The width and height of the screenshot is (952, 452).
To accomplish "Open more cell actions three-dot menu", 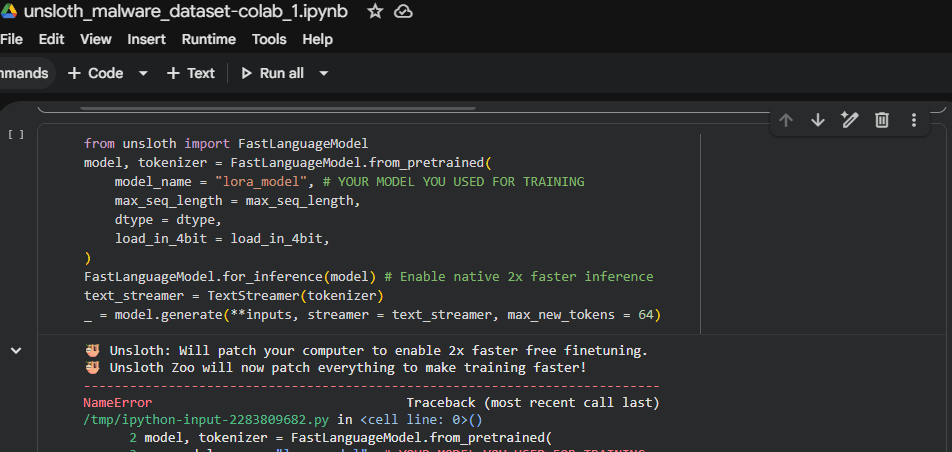I will (914, 120).
